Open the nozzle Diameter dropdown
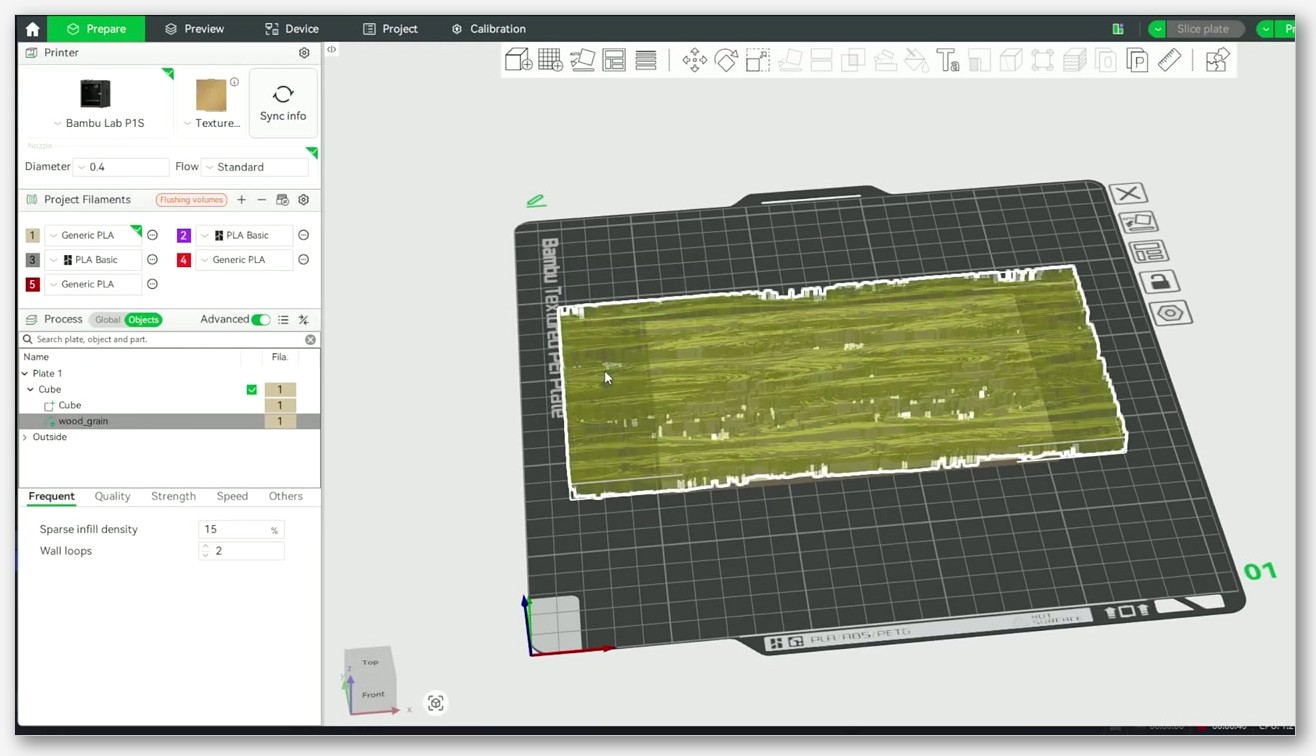 pos(122,167)
